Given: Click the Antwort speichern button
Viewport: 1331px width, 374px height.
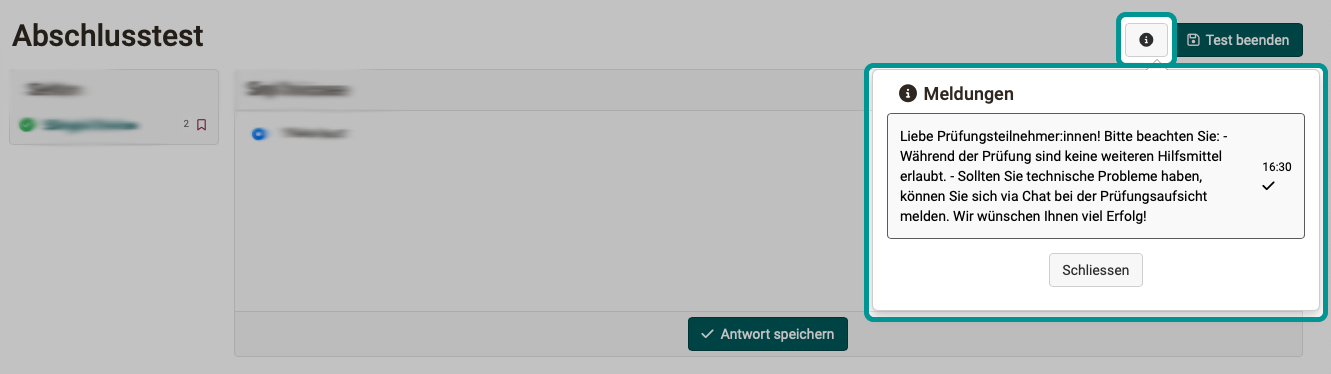Looking at the screenshot, I should (768, 334).
